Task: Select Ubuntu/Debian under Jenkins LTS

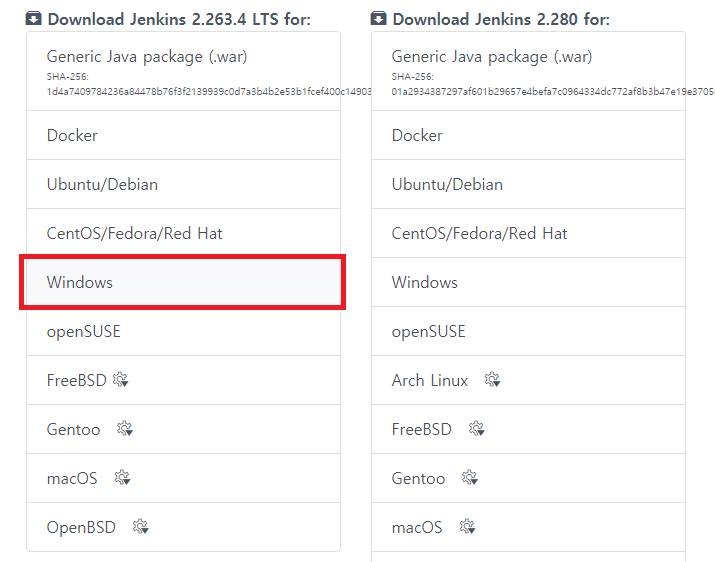Action: [183, 184]
